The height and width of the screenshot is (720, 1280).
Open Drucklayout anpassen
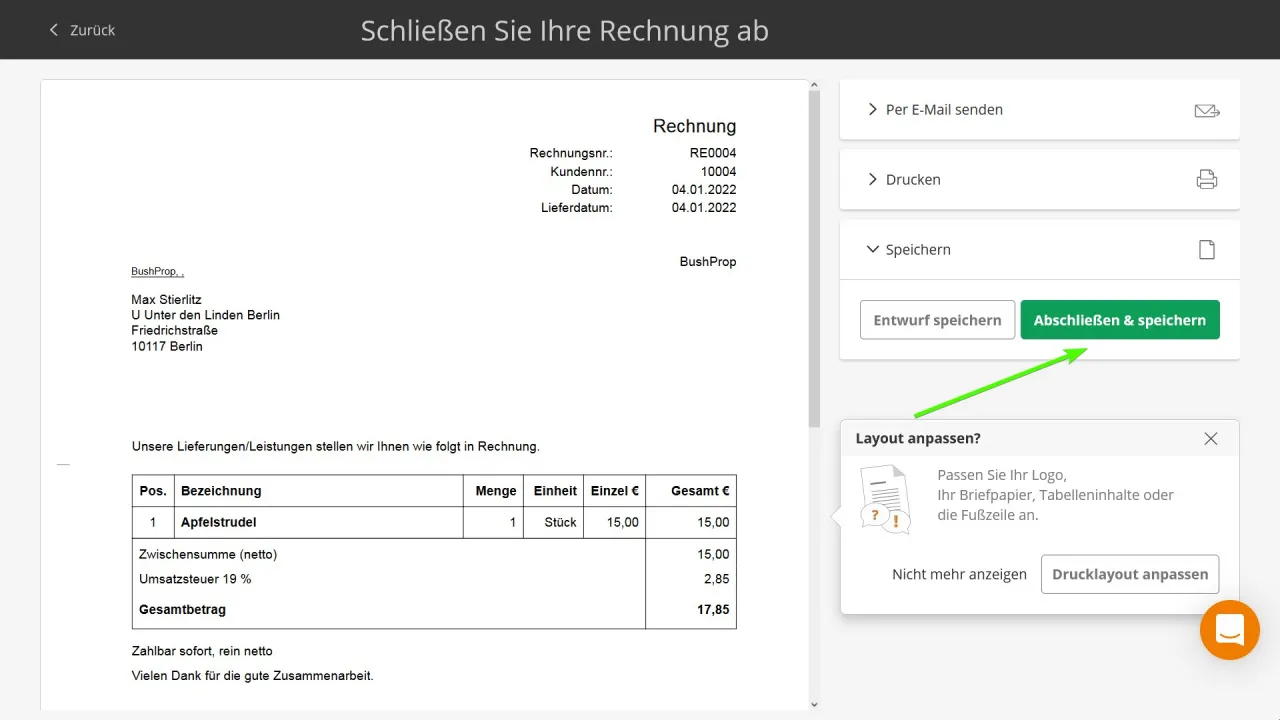pyautogui.click(x=1130, y=574)
